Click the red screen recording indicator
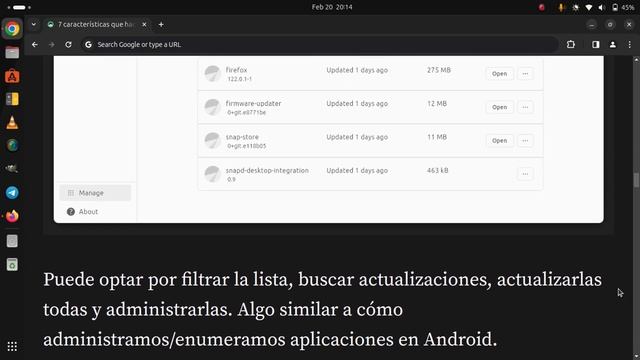This screenshot has width=640, height=360. click(542, 7)
